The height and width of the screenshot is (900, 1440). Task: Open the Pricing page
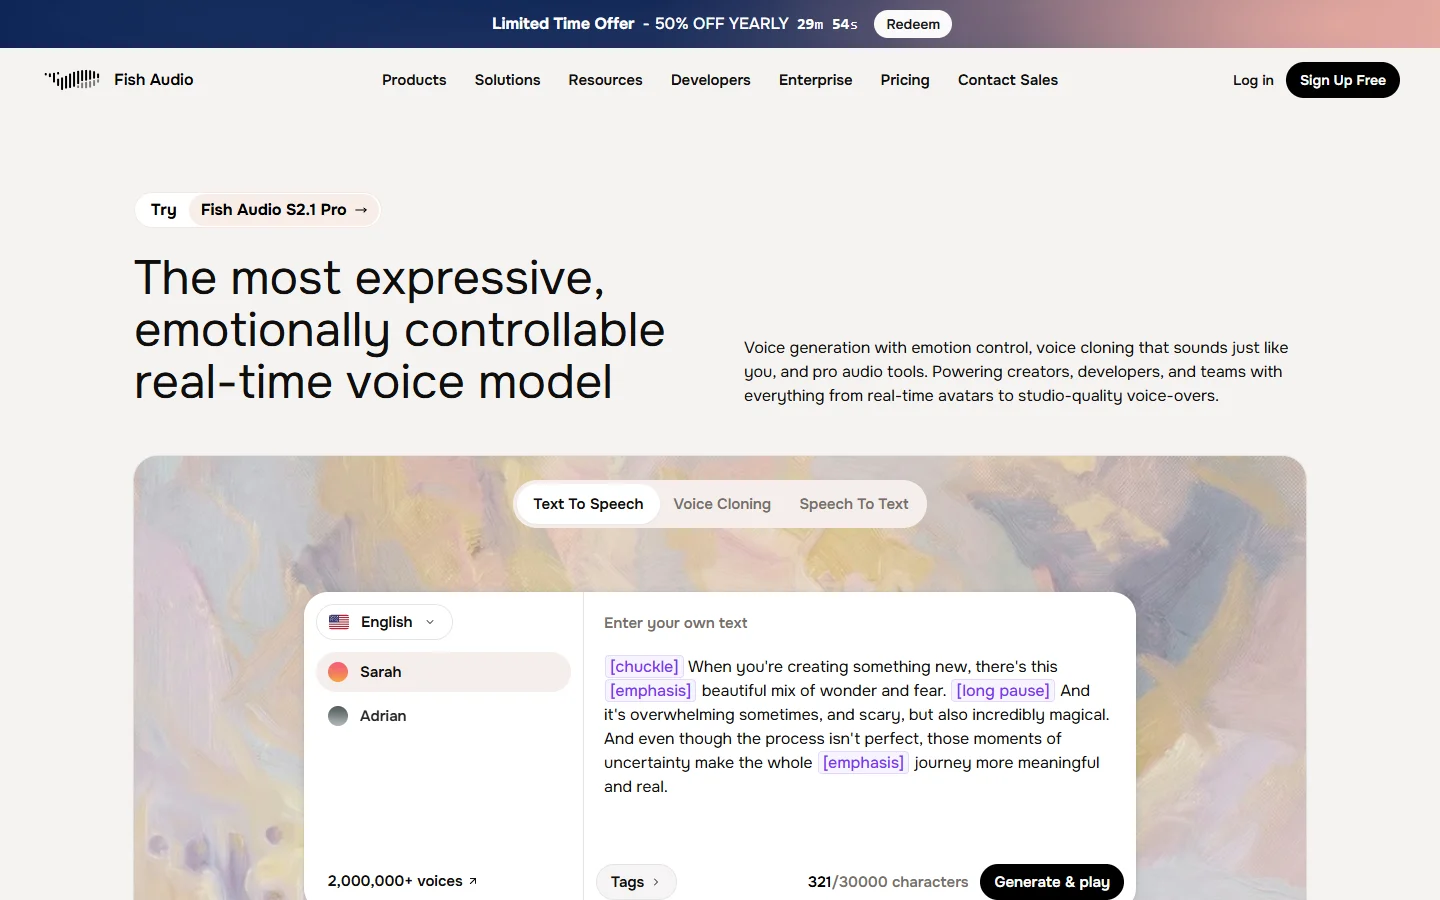(x=905, y=80)
